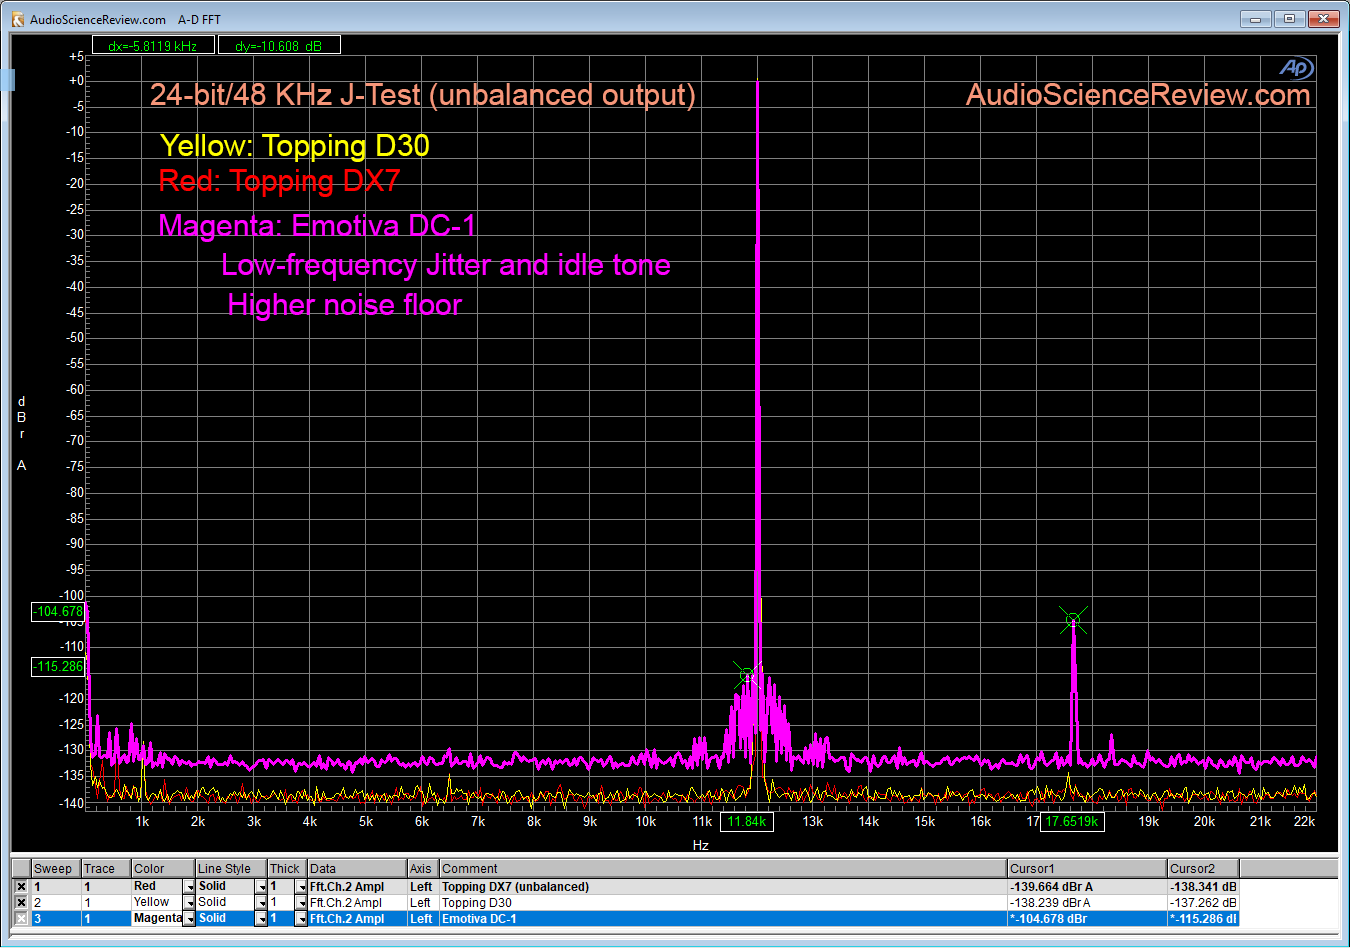The image size is (1350, 948).
Task: Click the AudioScienceReview.com label in graph
Action: [1138, 95]
